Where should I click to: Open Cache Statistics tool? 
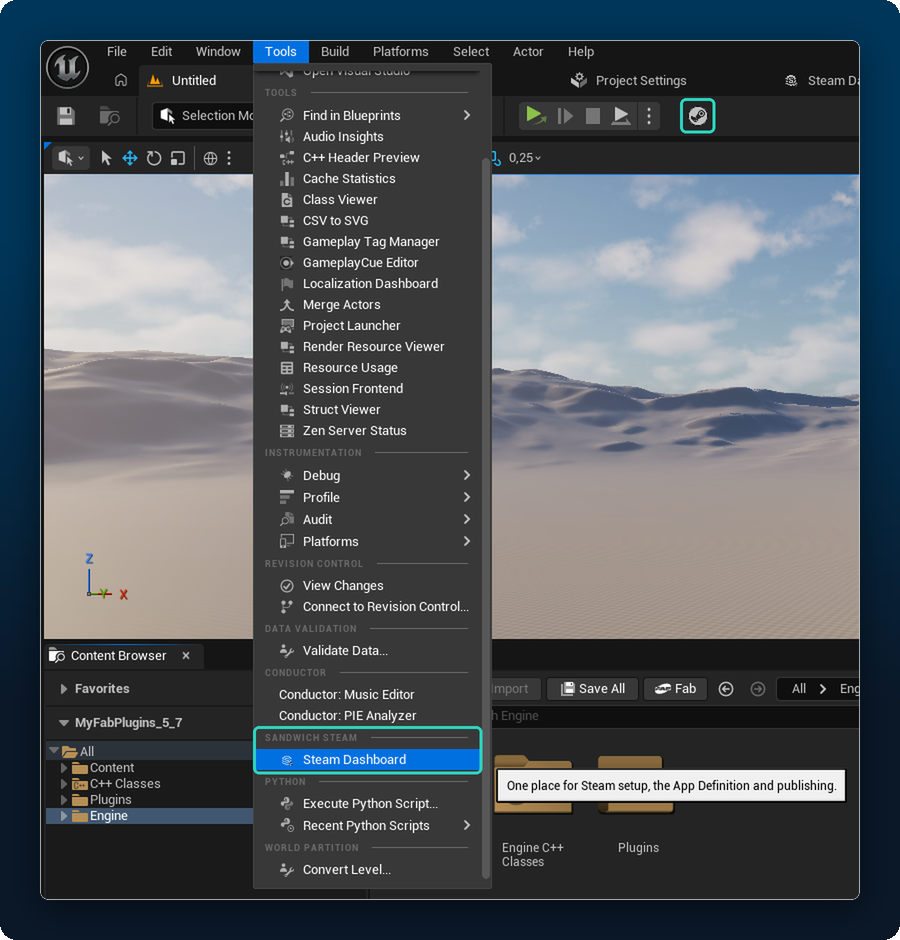click(x=372, y=179)
